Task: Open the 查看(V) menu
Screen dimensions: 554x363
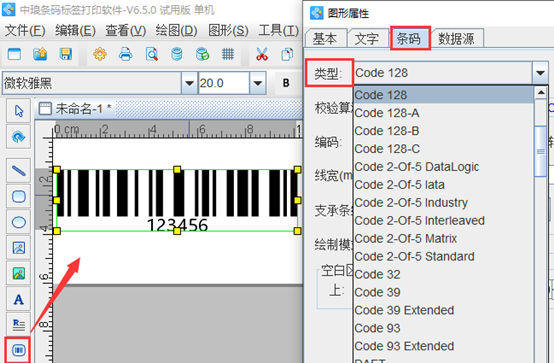Action: 125,31
